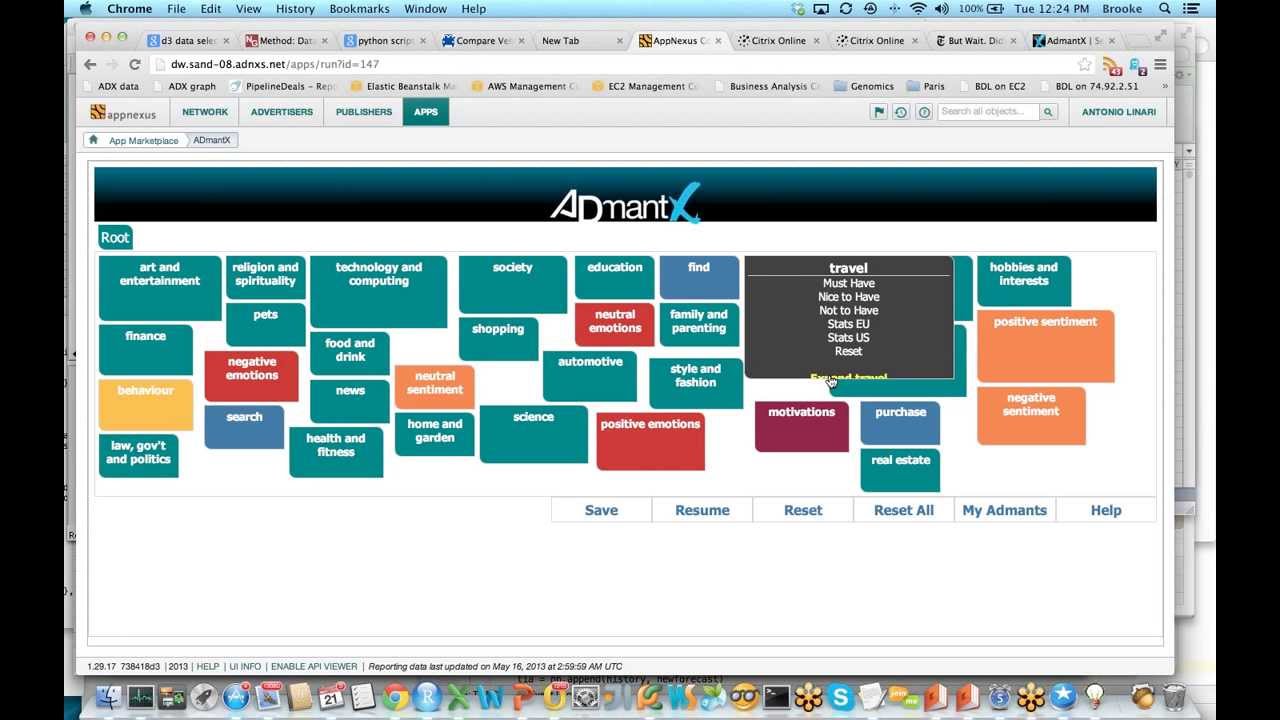Open the Trash in the Dock
This screenshot has width=1280, height=720.
click(x=1174, y=697)
